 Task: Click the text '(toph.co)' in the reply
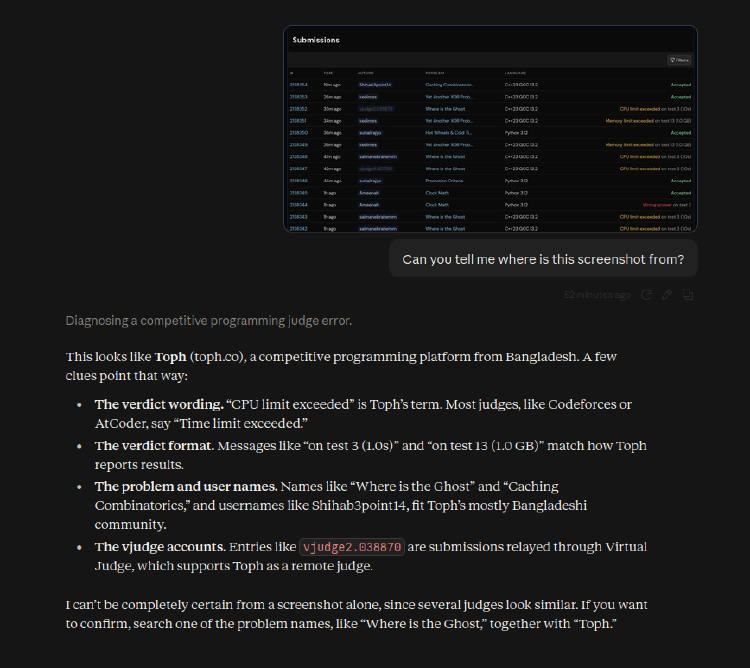218,357
